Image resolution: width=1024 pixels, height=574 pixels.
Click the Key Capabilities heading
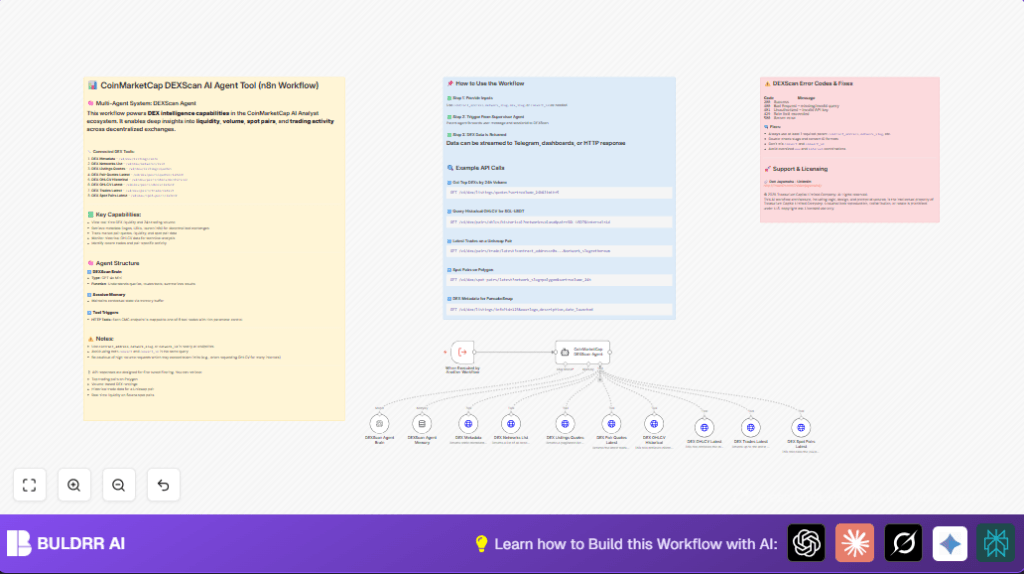tap(114, 215)
